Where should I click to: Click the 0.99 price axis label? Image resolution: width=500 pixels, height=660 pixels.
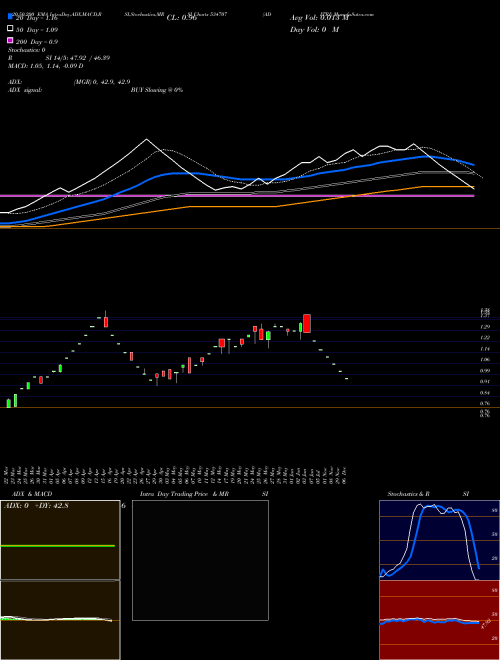484,370
